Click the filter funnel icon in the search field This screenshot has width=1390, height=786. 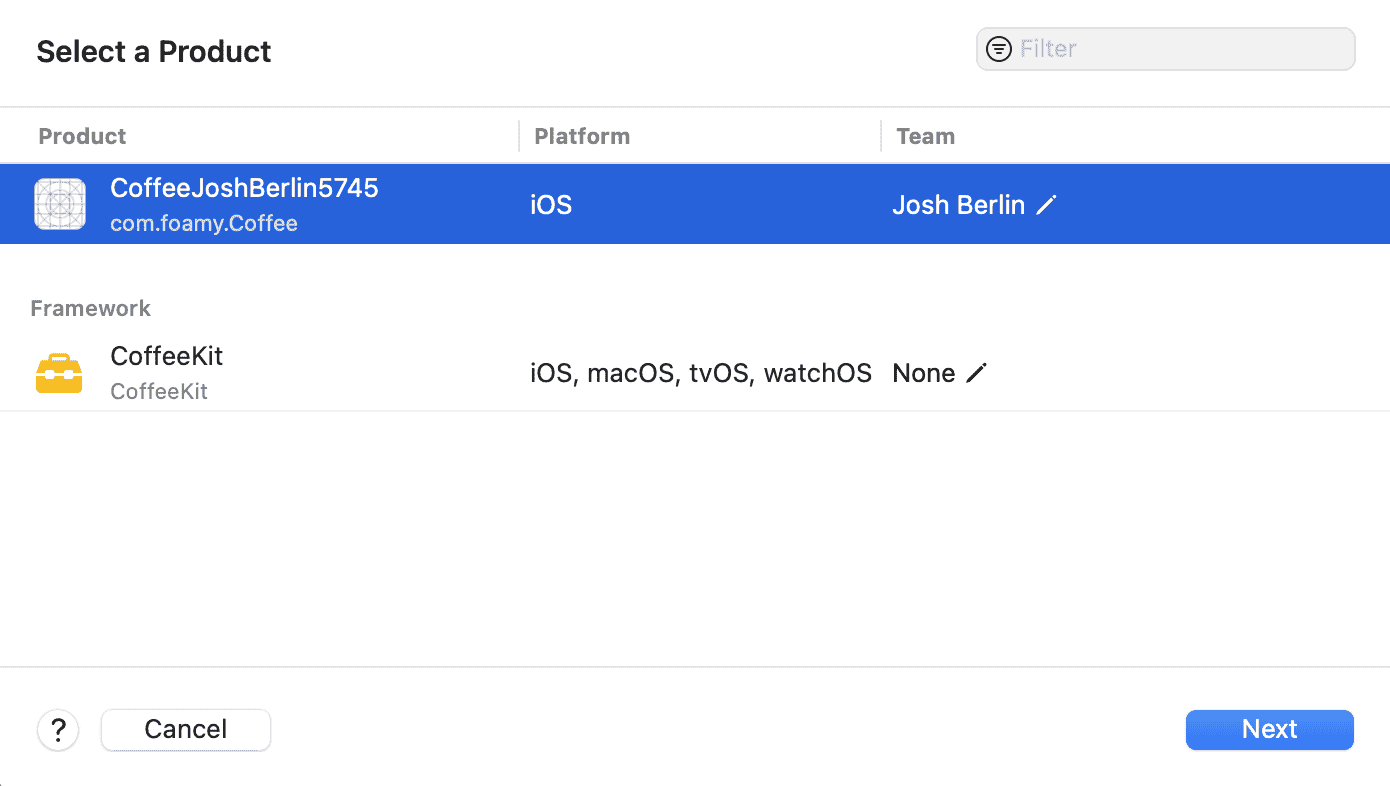coord(998,48)
